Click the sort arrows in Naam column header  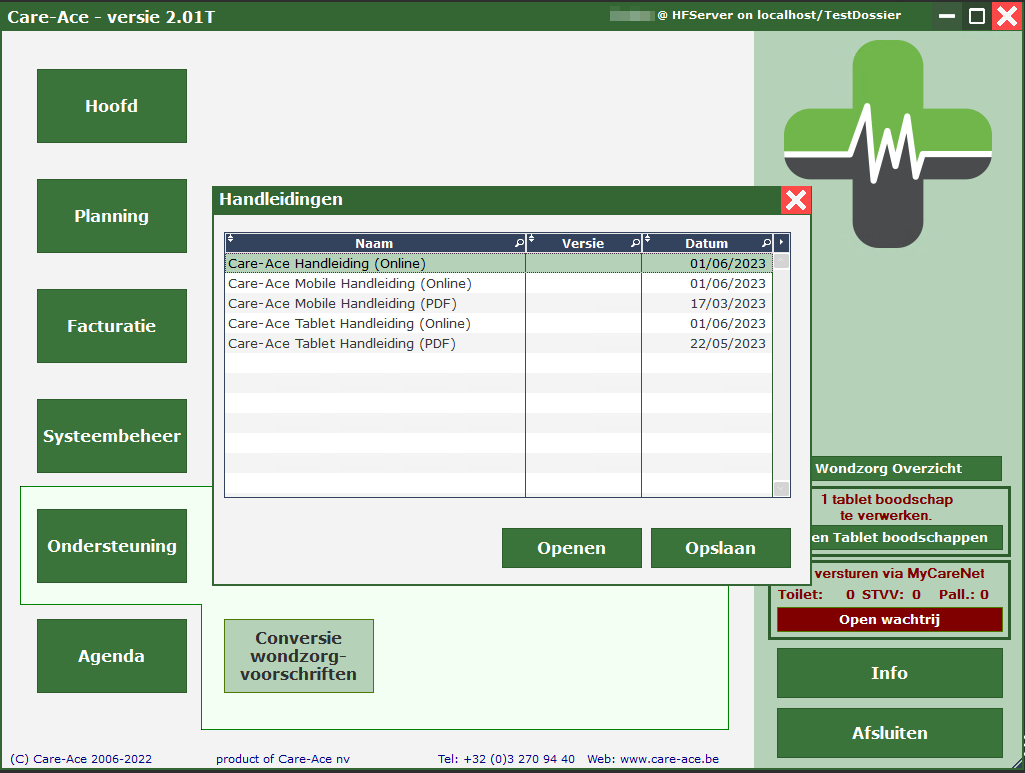point(230,240)
